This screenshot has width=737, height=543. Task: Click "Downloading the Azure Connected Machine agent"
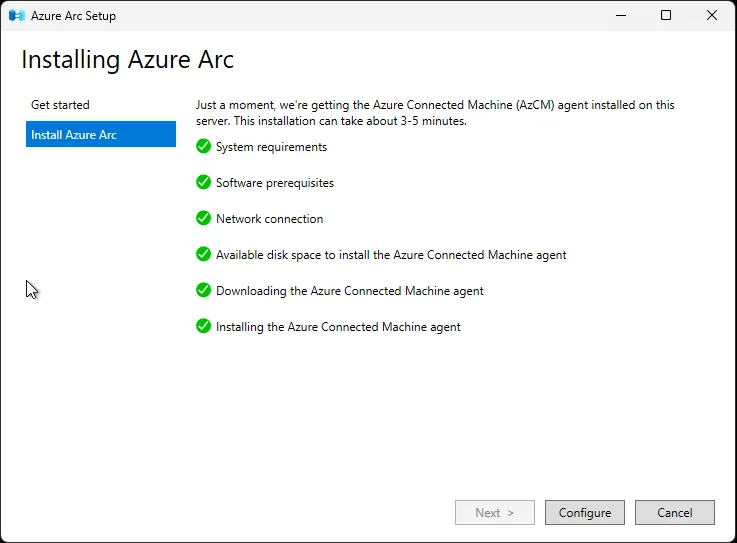coord(350,291)
